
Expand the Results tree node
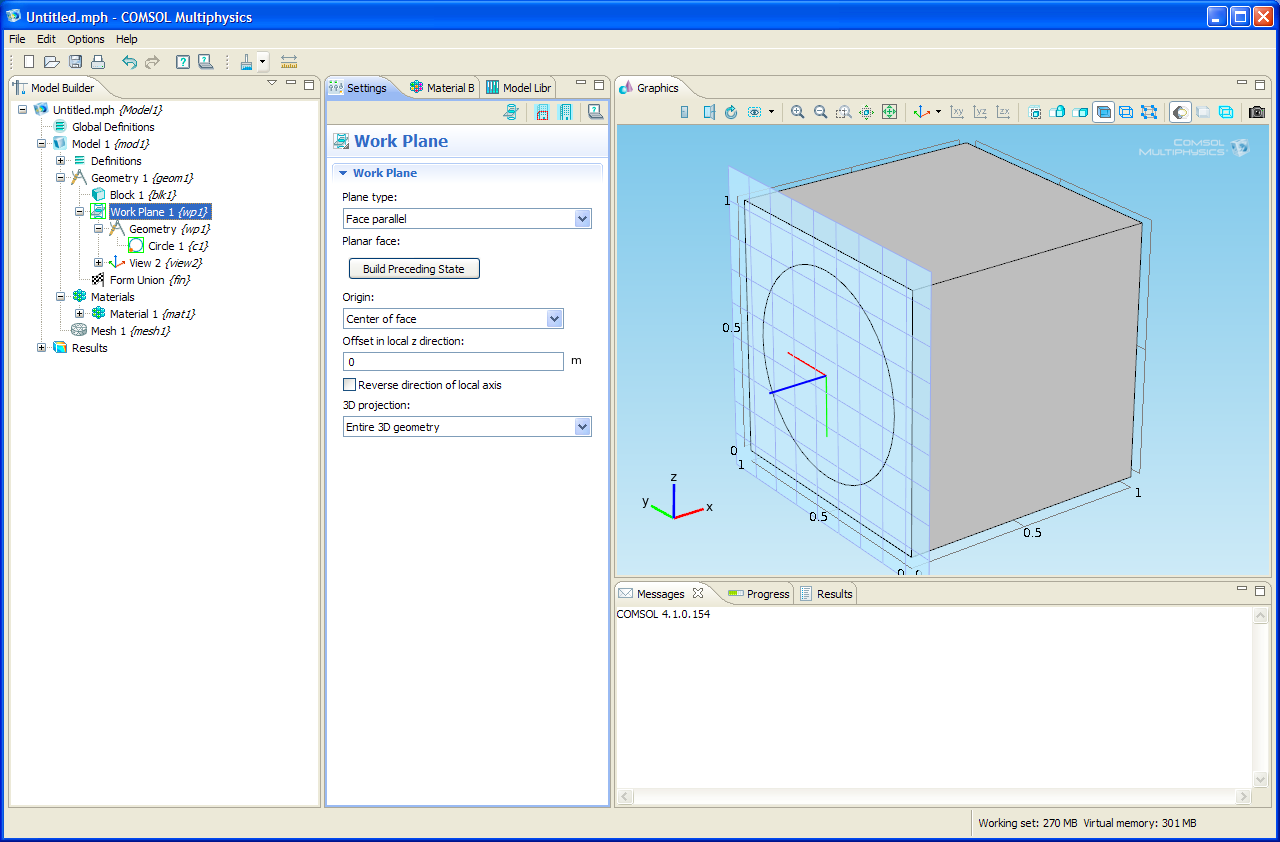click(x=41, y=348)
